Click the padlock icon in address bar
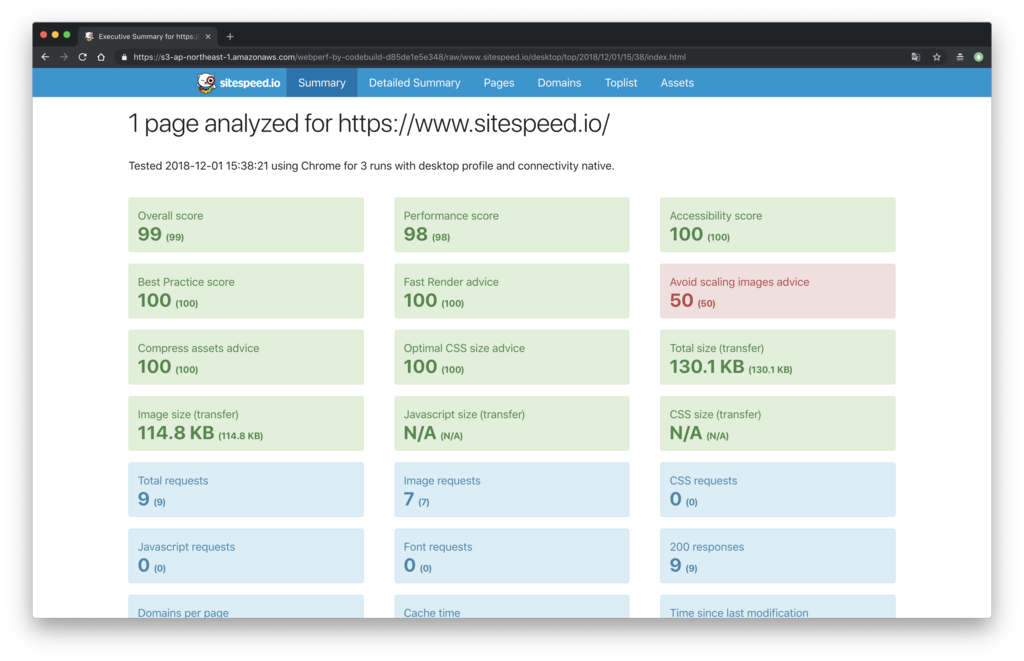 pyautogui.click(x=124, y=57)
